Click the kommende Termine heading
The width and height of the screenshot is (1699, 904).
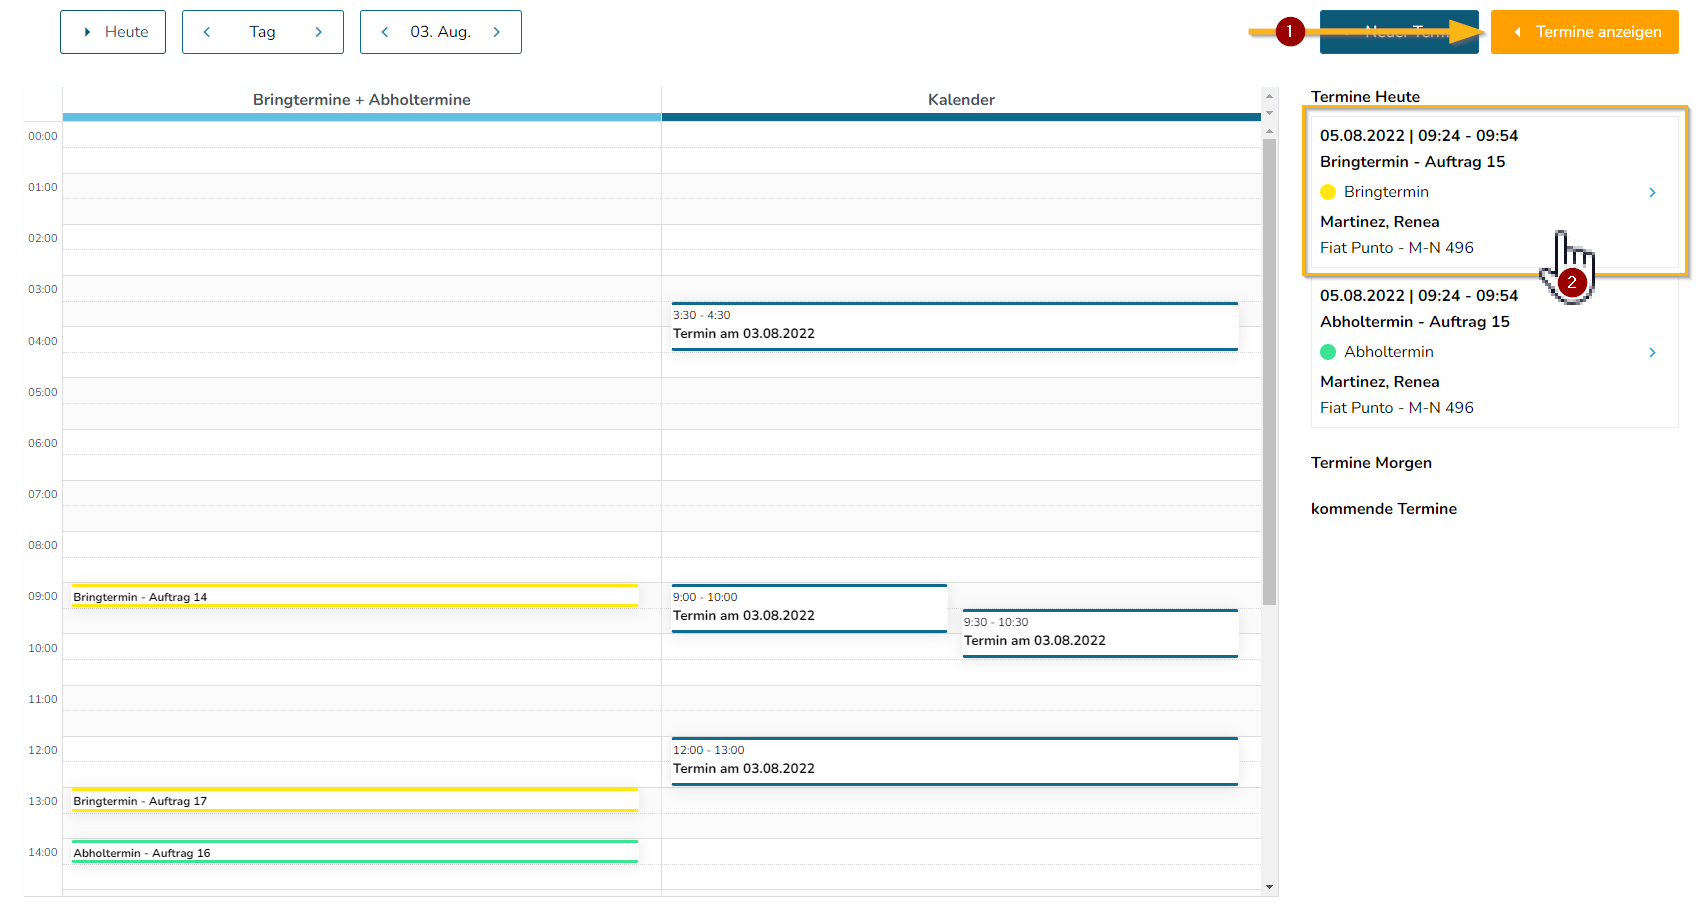click(1384, 509)
